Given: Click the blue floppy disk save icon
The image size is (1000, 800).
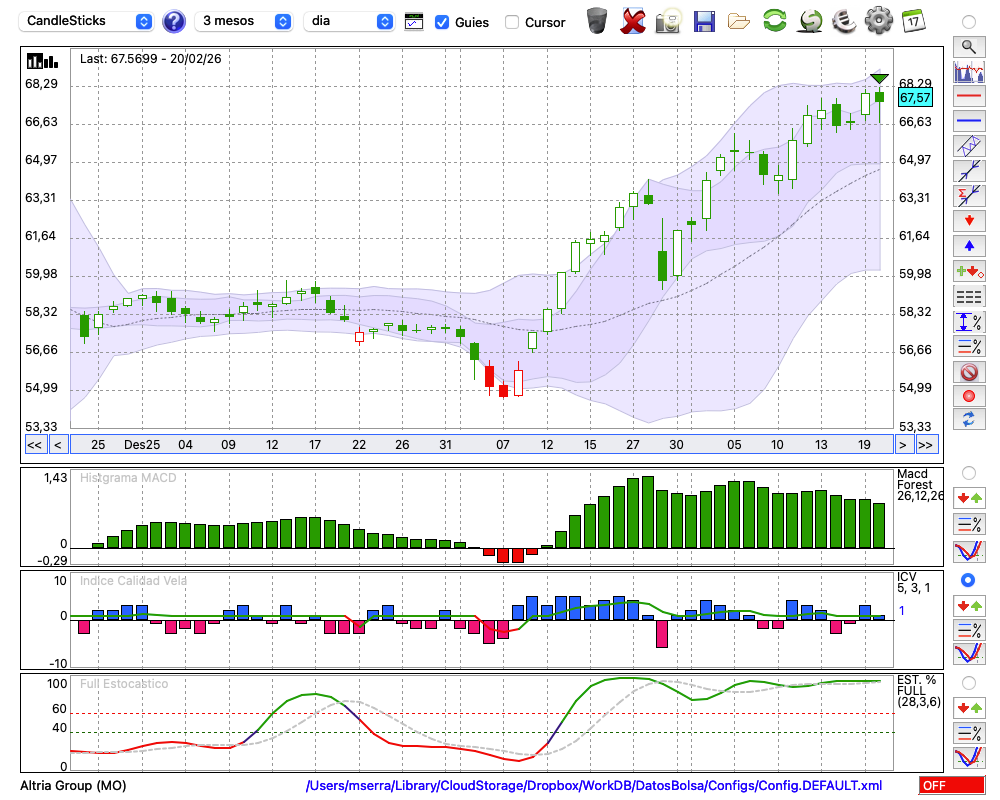Looking at the screenshot, I should [x=704, y=20].
